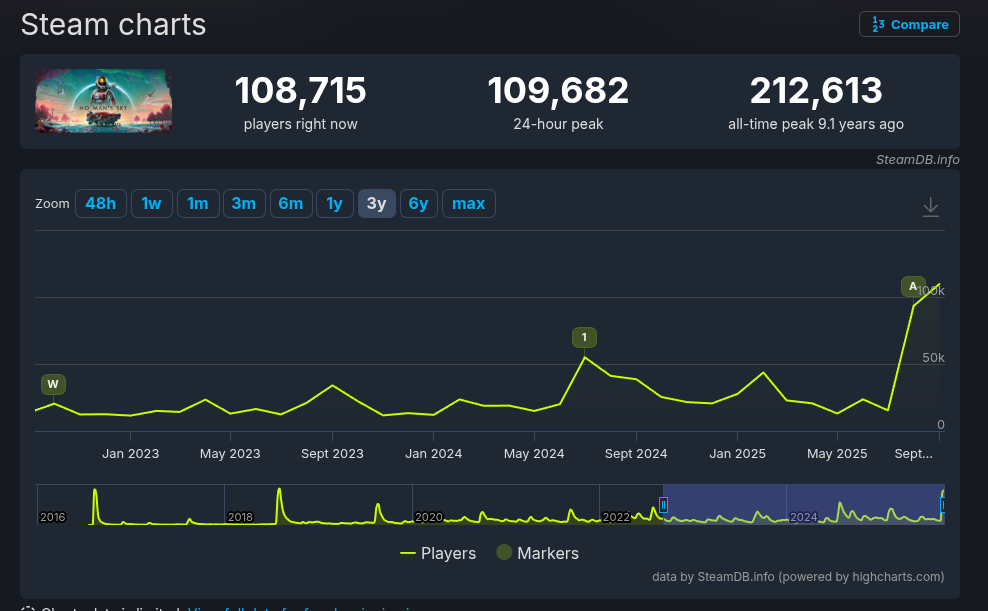This screenshot has height=611, width=988.
Task: Click the SteamDB.info credit text
Action: [917, 159]
